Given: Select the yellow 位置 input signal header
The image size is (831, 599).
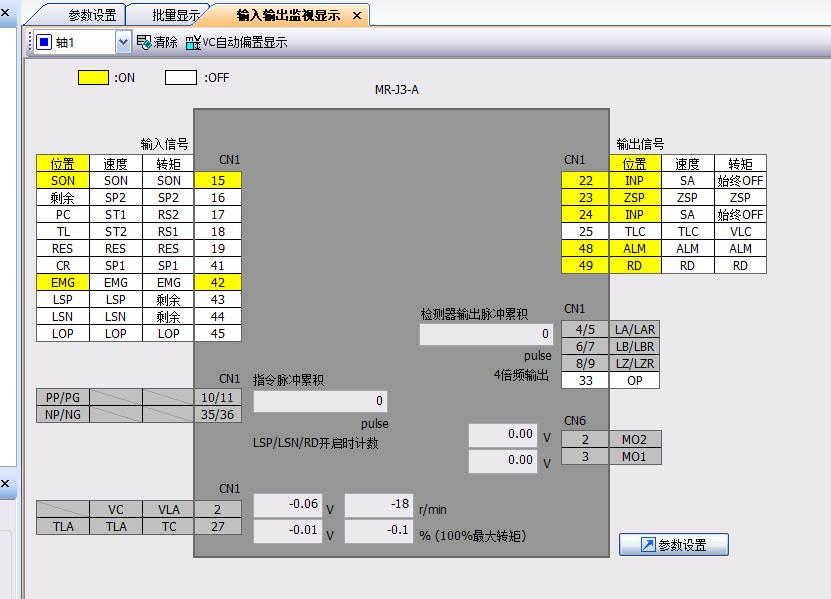Looking at the screenshot, I should 63,164.
